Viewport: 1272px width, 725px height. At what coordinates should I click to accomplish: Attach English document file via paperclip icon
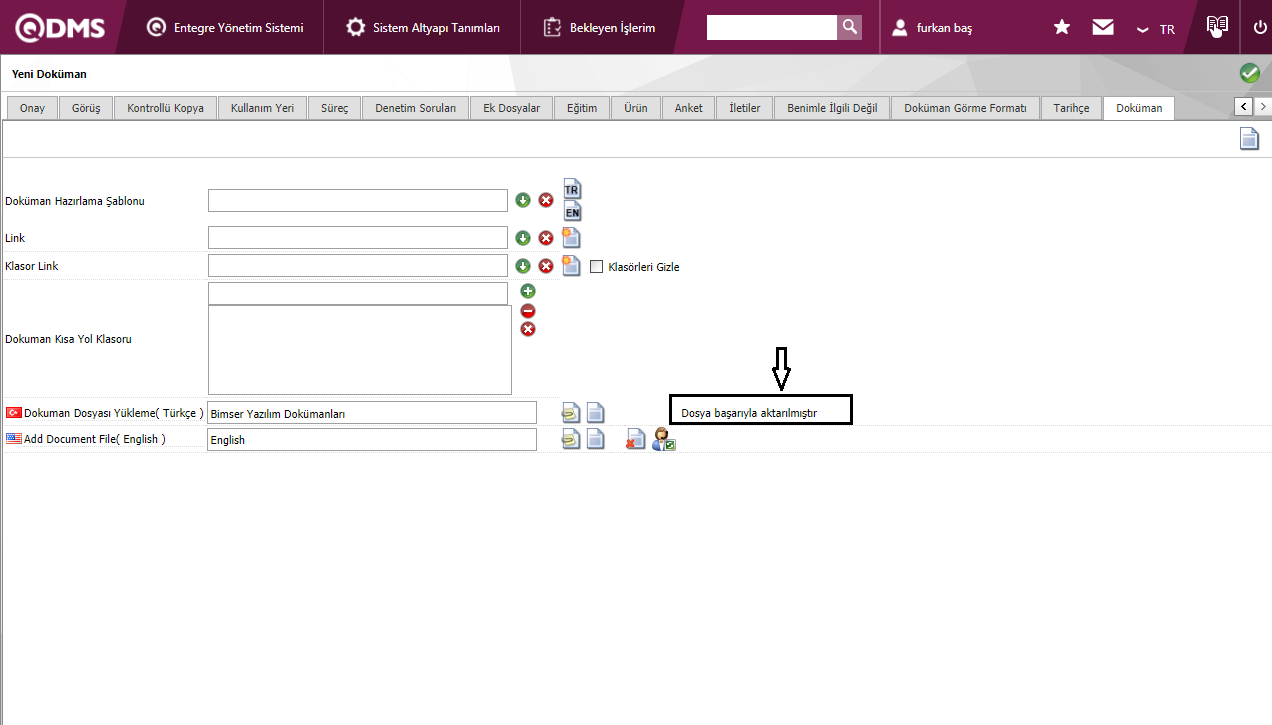point(571,439)
